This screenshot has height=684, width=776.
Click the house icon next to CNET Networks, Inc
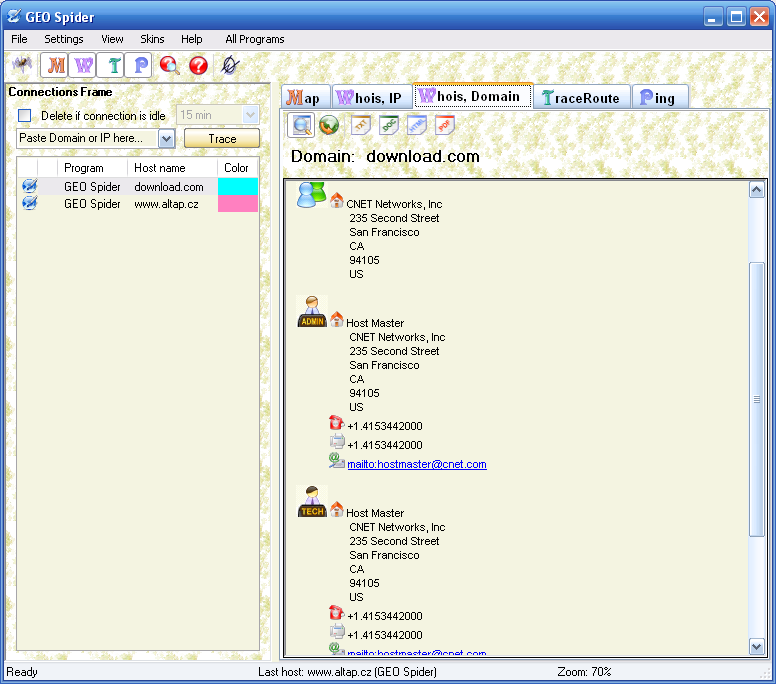point(337,200)
